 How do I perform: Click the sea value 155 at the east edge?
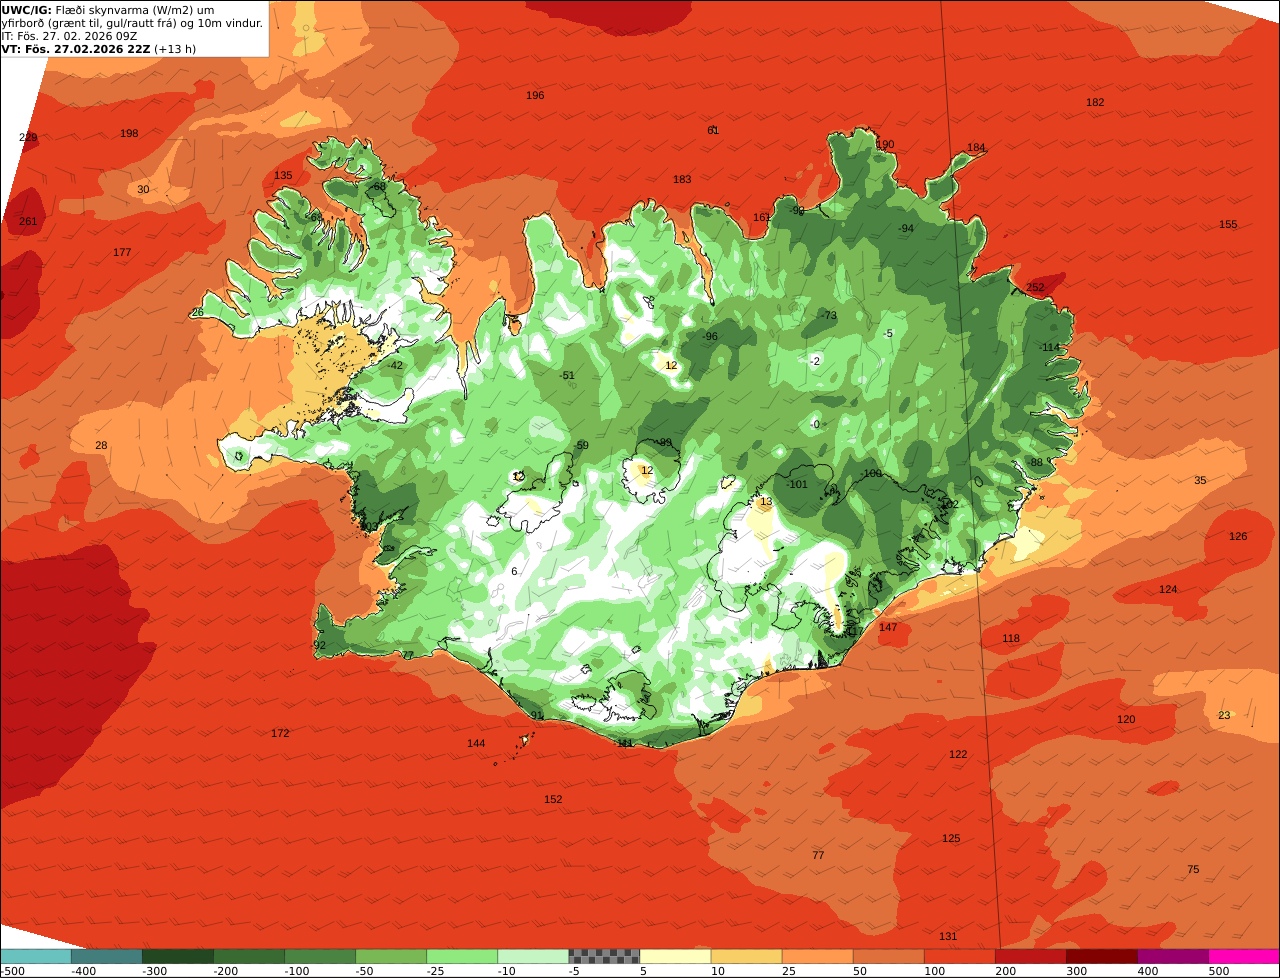point(1228,224)
